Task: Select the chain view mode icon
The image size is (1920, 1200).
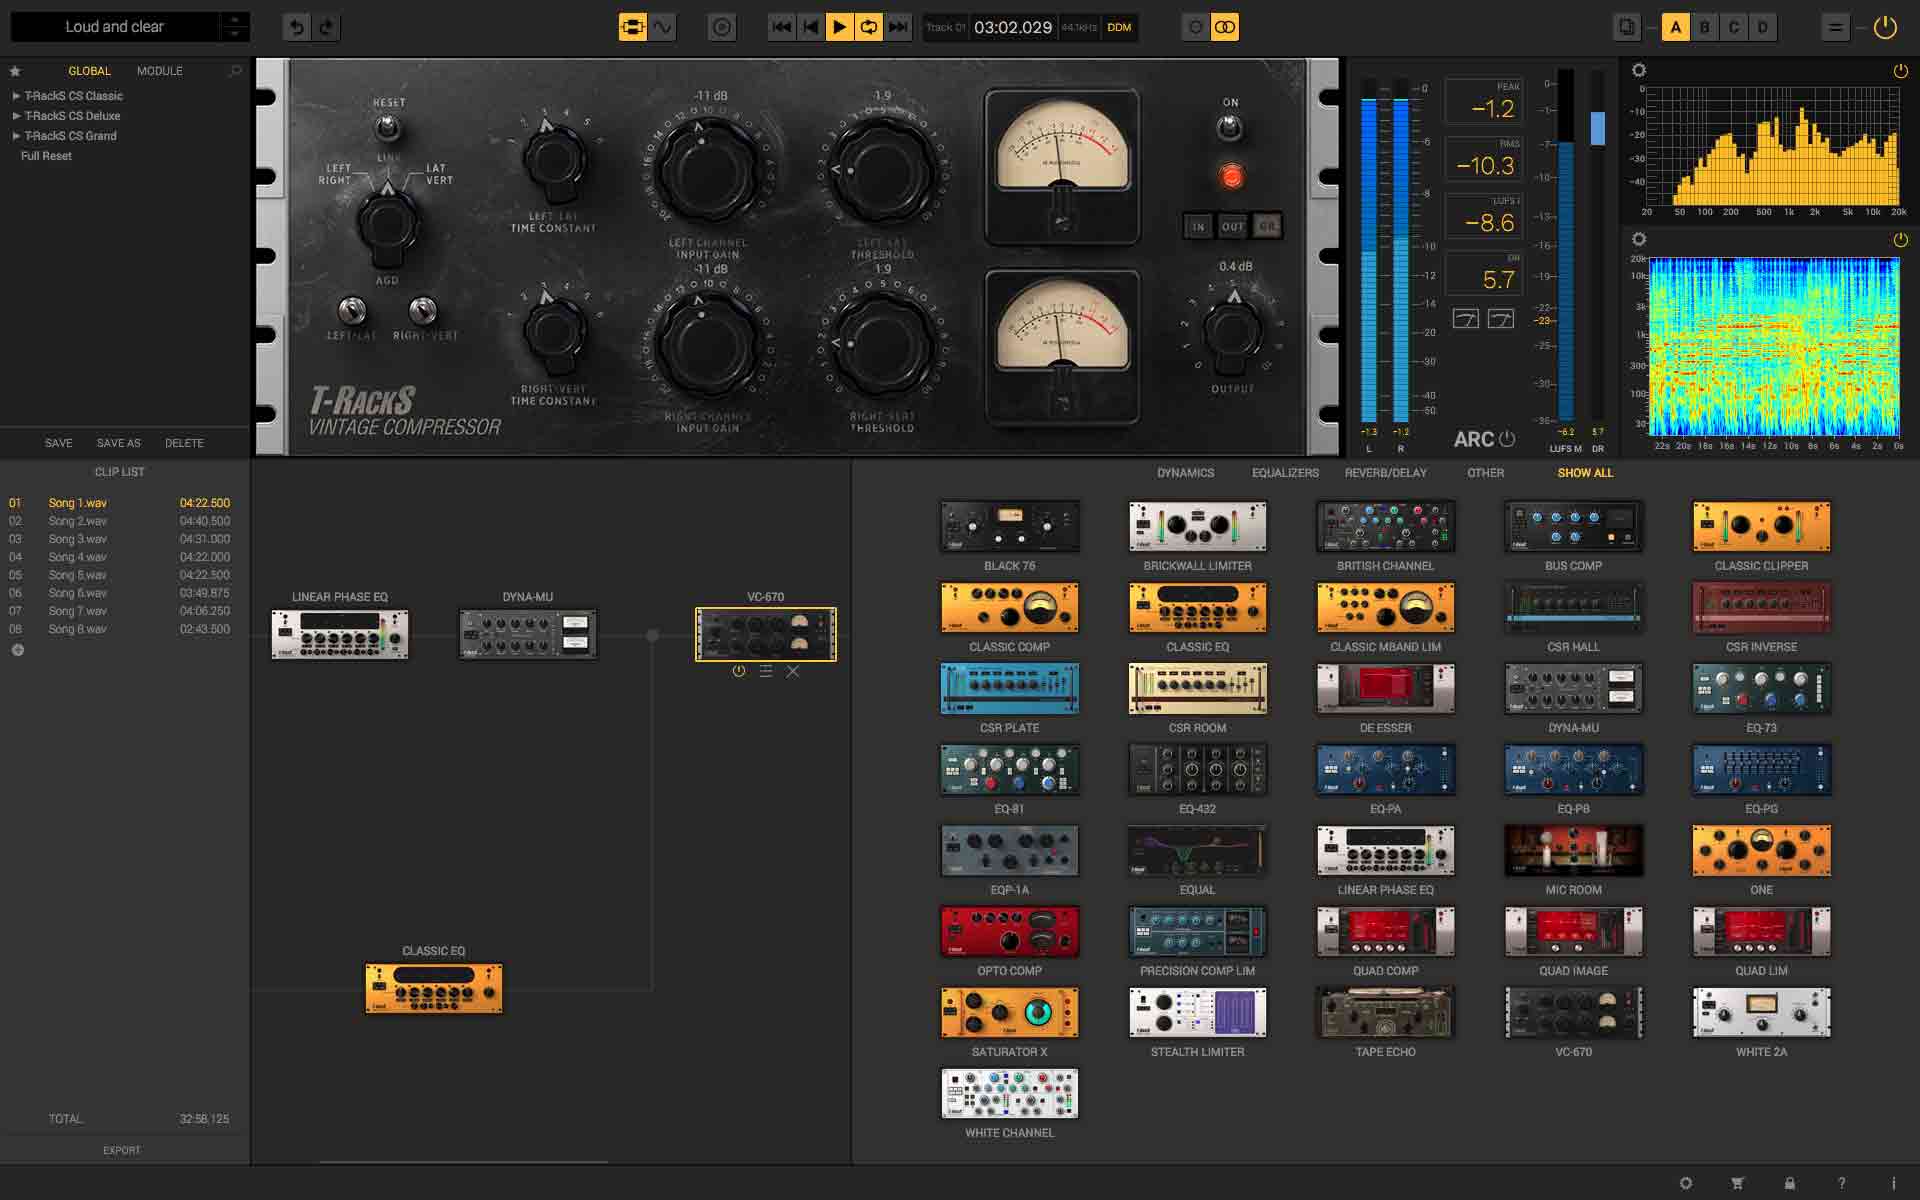Action: [632, 27]
